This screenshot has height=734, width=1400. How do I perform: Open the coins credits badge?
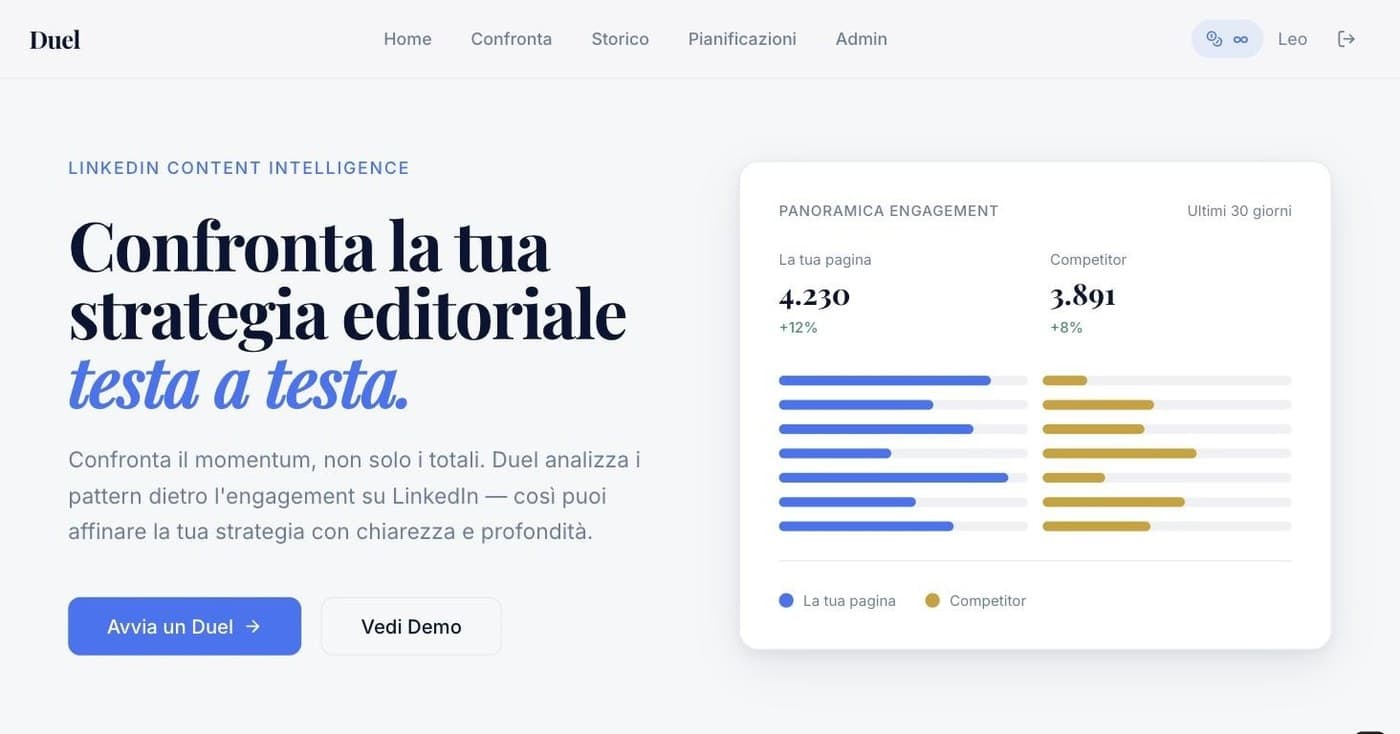(1227, 39)
